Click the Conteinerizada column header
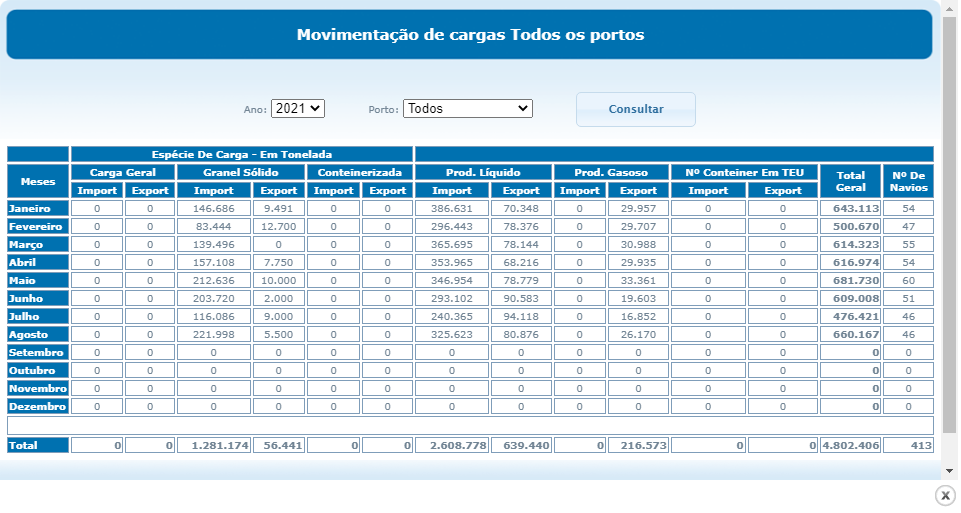This screenshot has width=961, height=513. pyautogui.click(x=360, y=172)
